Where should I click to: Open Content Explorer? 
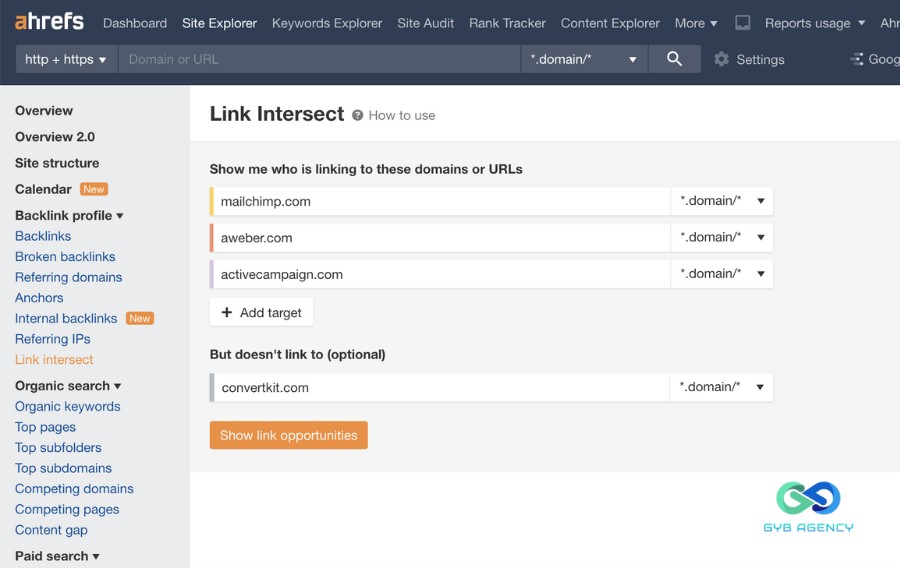(x=610, y=24)
